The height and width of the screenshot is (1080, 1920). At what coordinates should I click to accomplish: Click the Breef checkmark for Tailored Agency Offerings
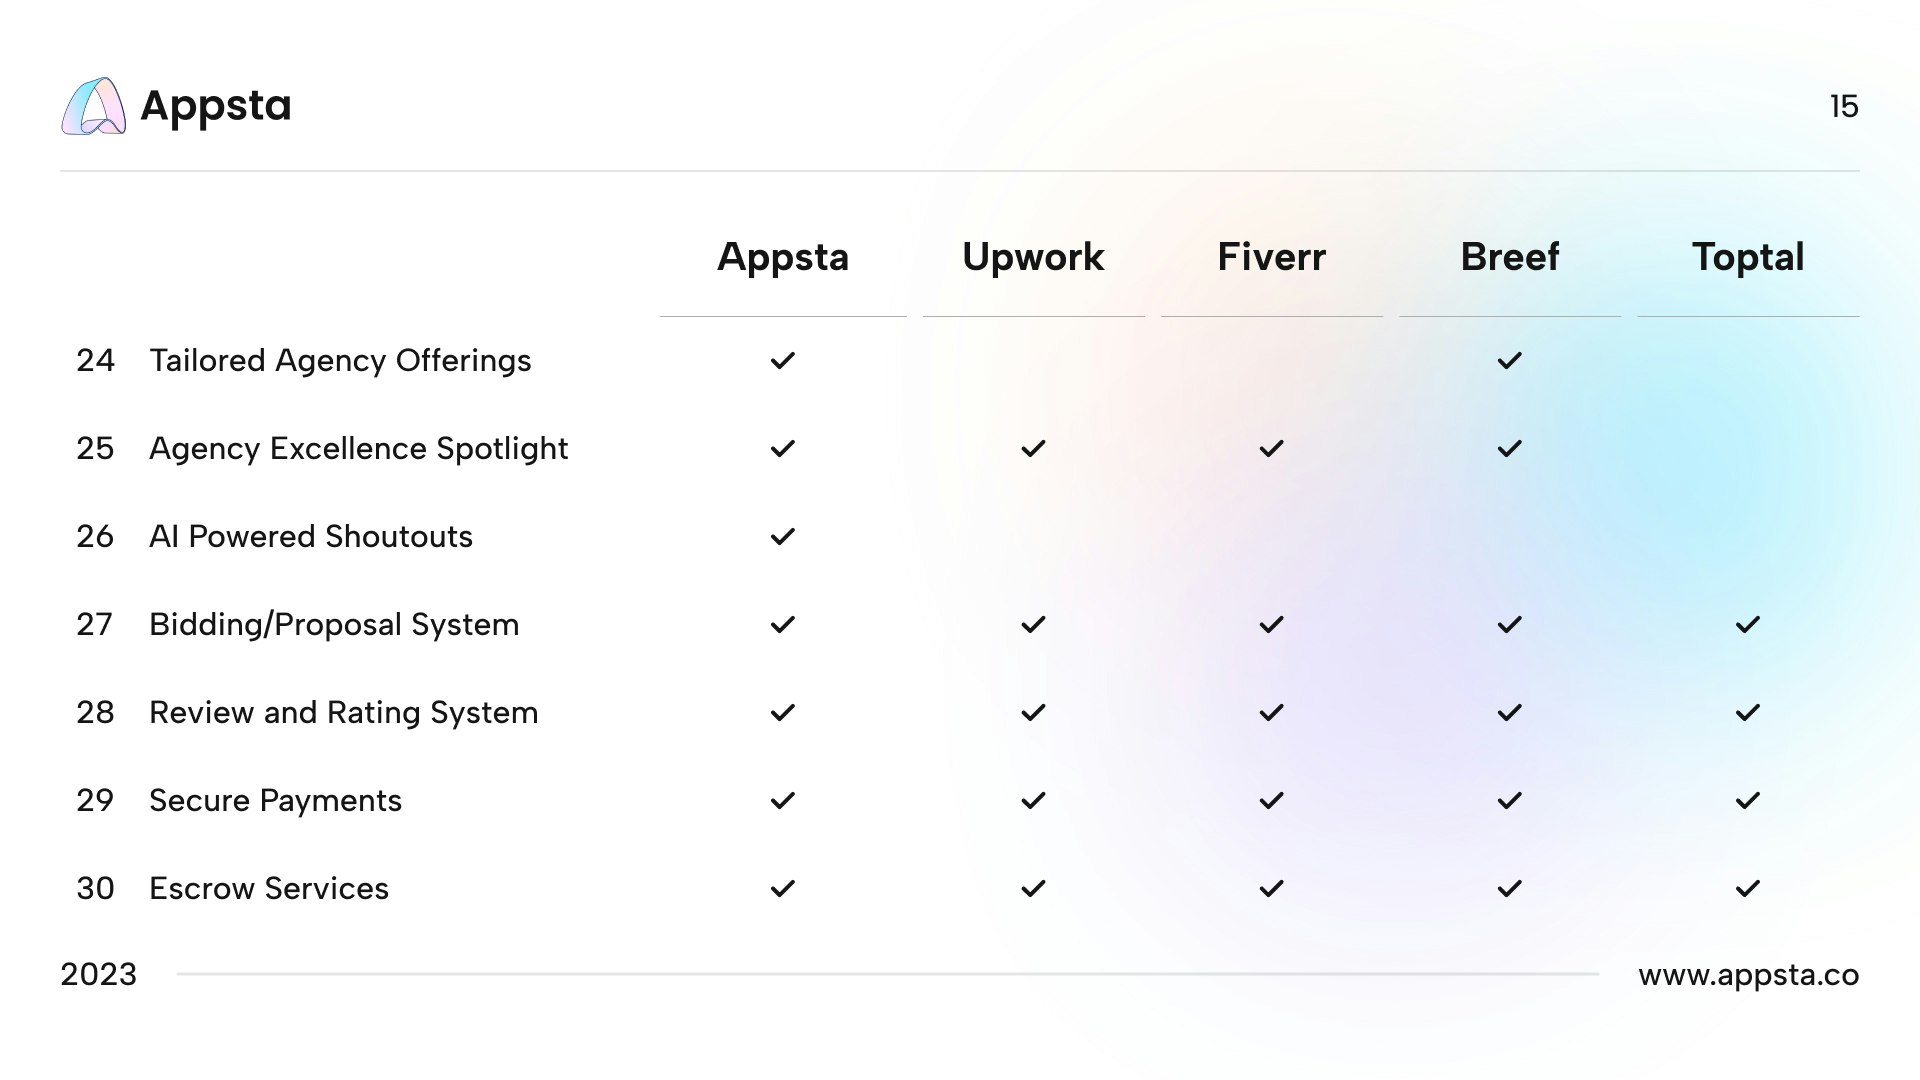click(1510, 360)
